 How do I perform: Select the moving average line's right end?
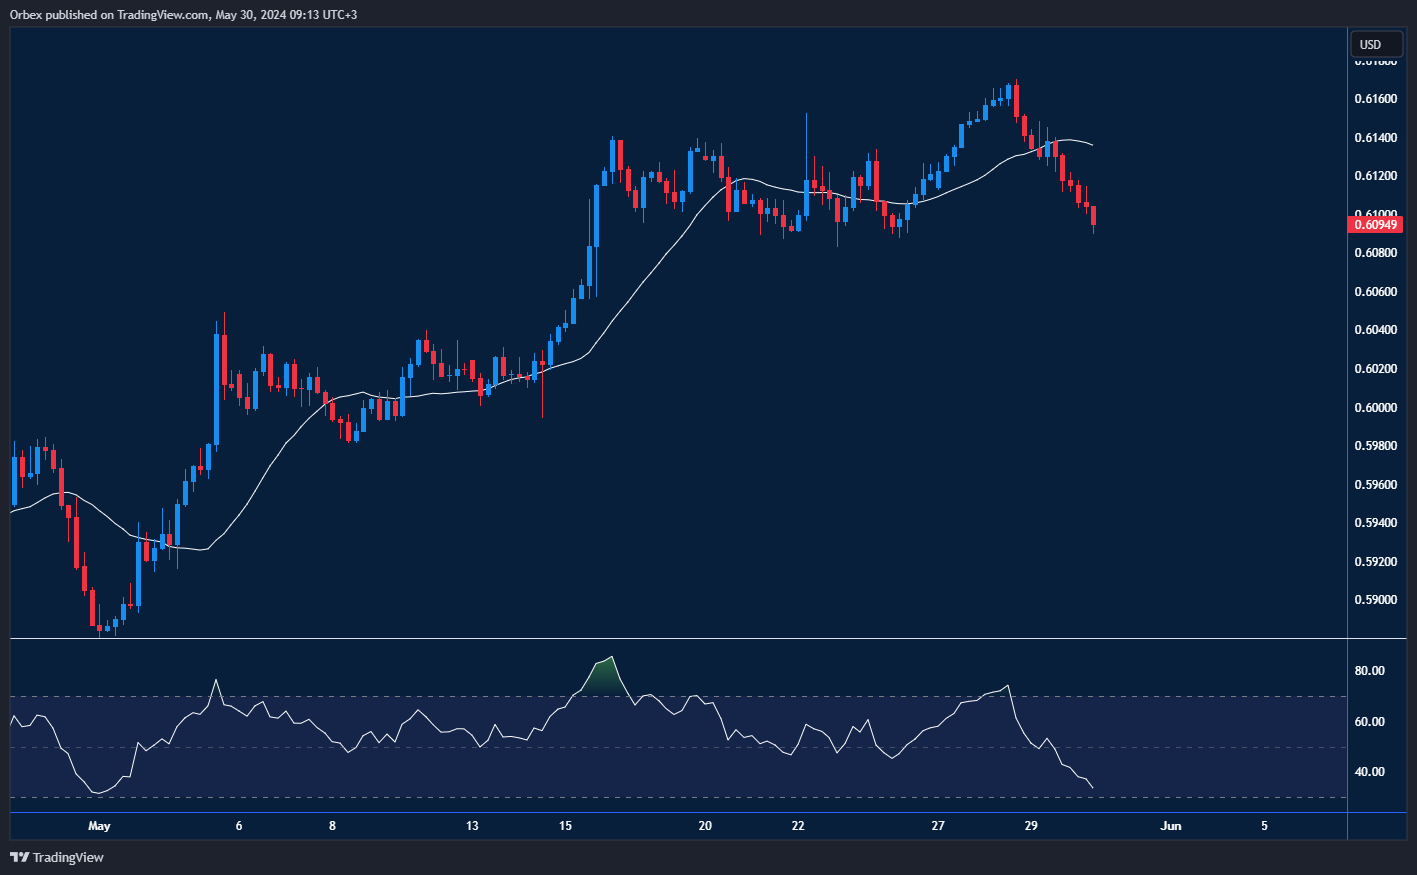[1091, 145]
